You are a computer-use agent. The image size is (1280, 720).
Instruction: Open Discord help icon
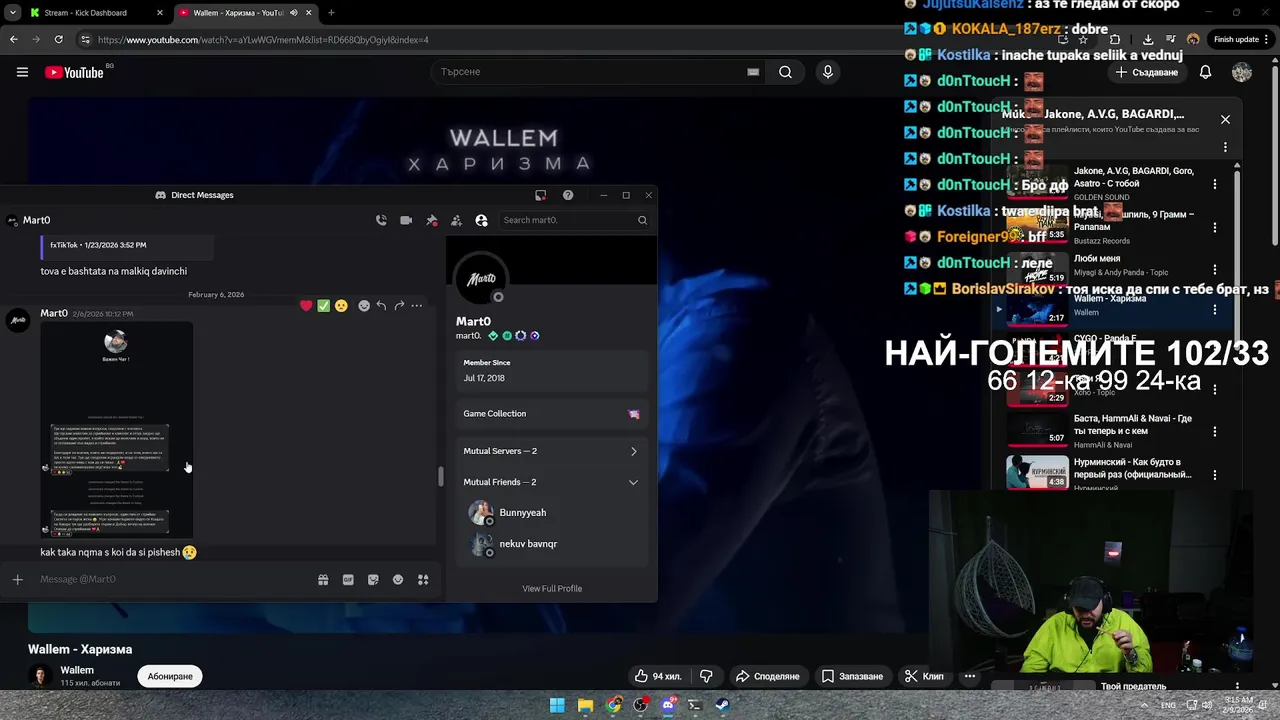(568, 195)
